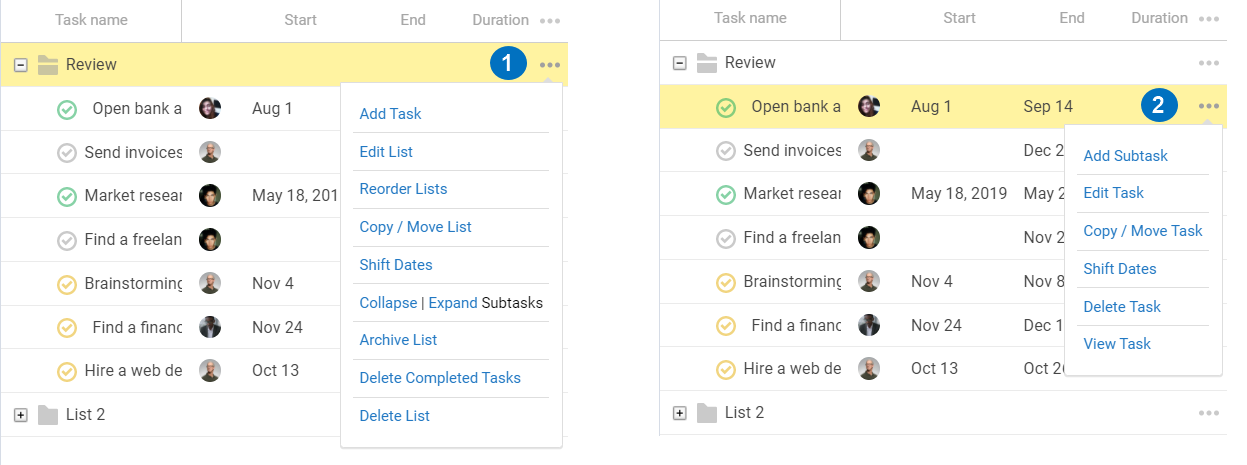The image size is (1247, 465).
Task: Click three-dot menu on highlighted Open bank task
Action: (x=1208, y=107)
